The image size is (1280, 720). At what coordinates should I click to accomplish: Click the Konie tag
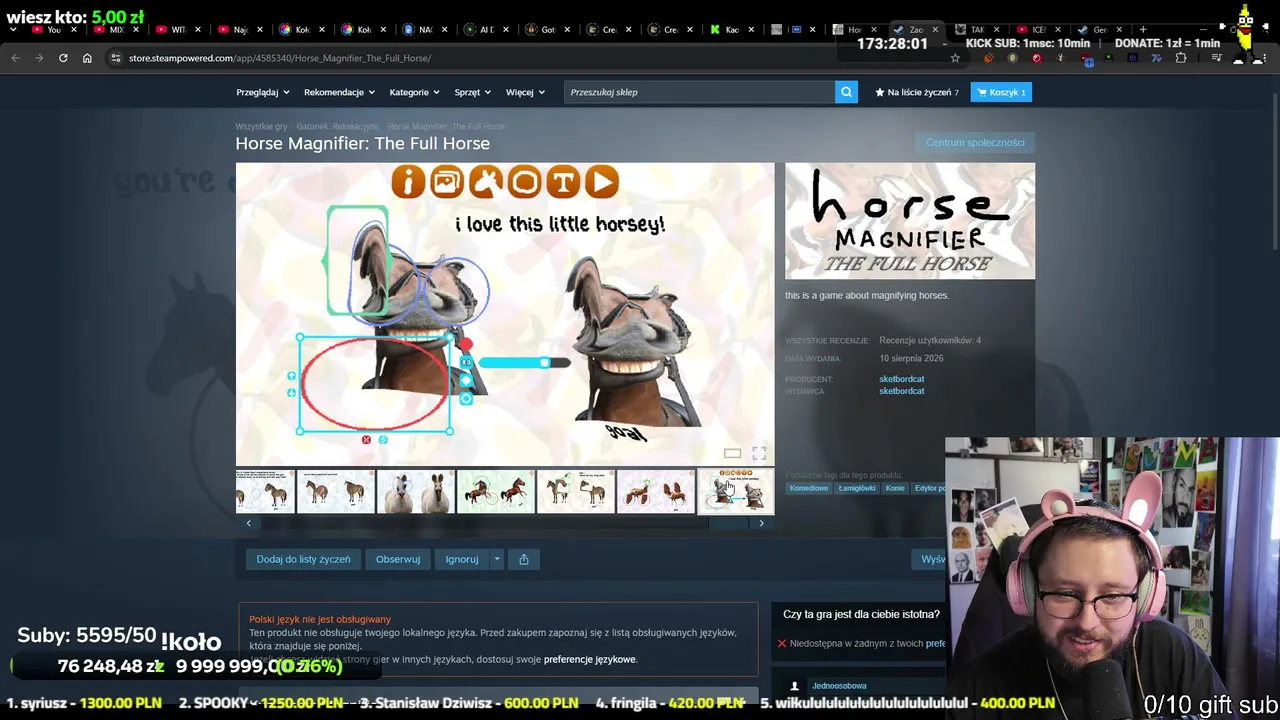point(895,488)
